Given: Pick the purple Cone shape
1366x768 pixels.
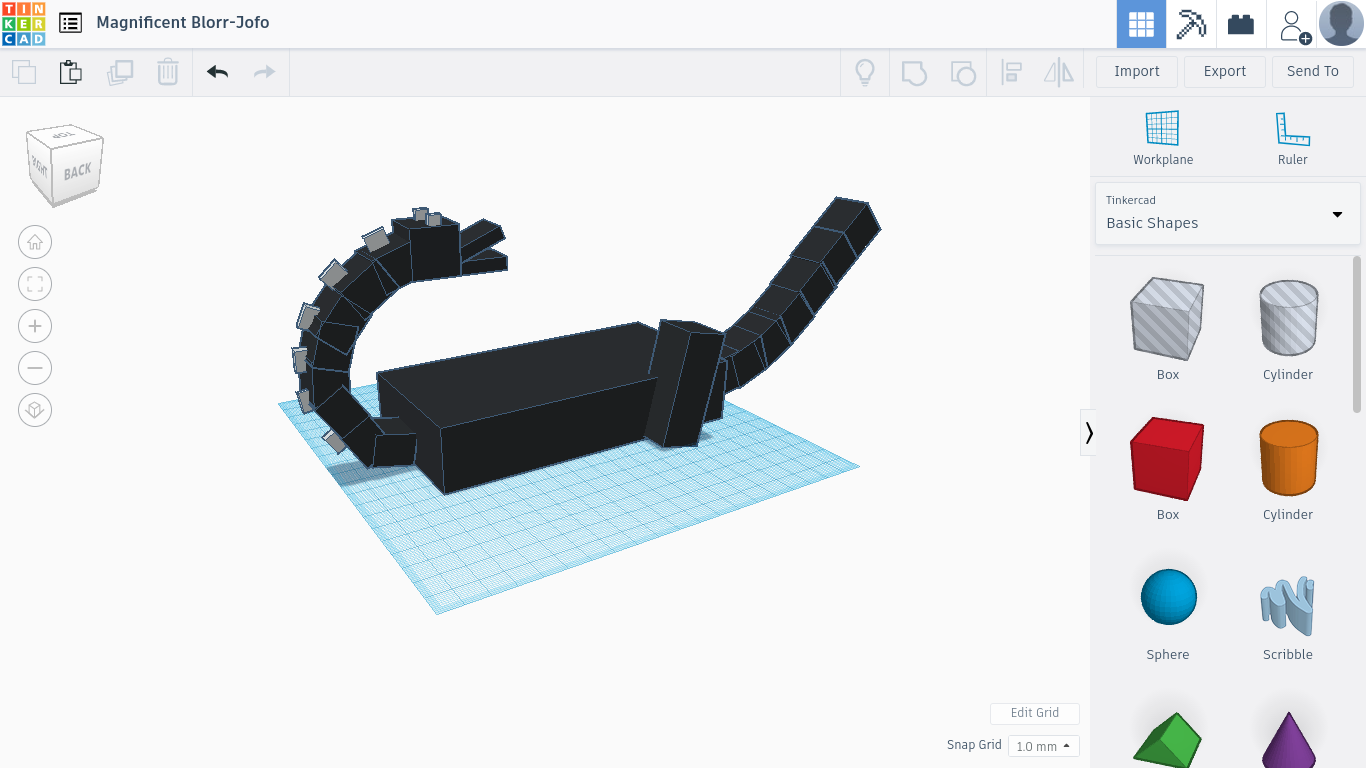Looking at the screenshot, I should click(x=1288, y=739).
